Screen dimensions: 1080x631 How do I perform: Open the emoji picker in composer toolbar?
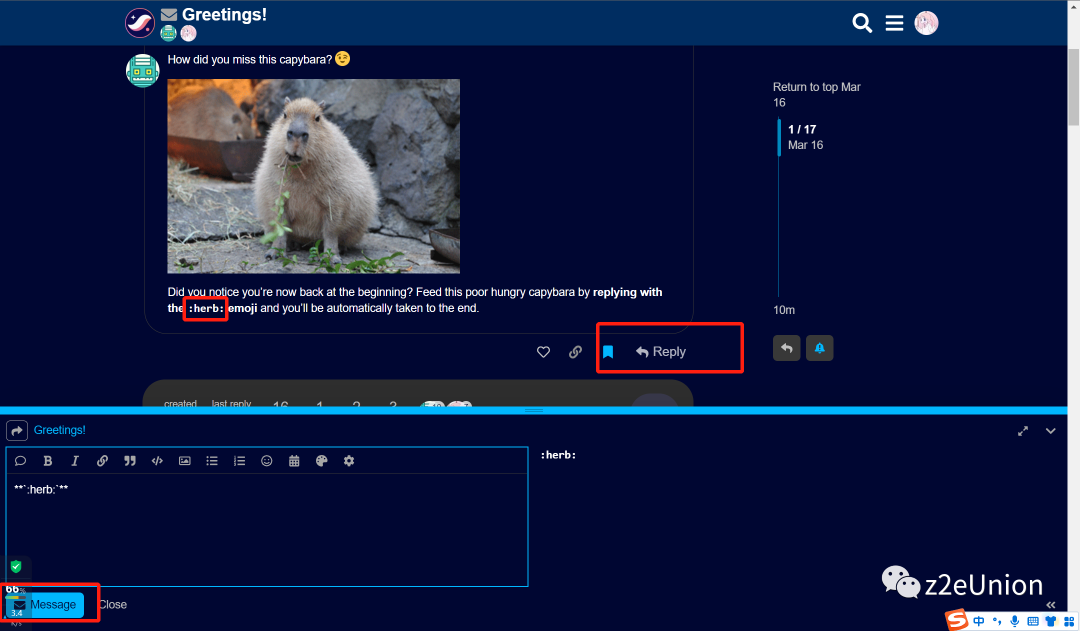pos(267,461)
